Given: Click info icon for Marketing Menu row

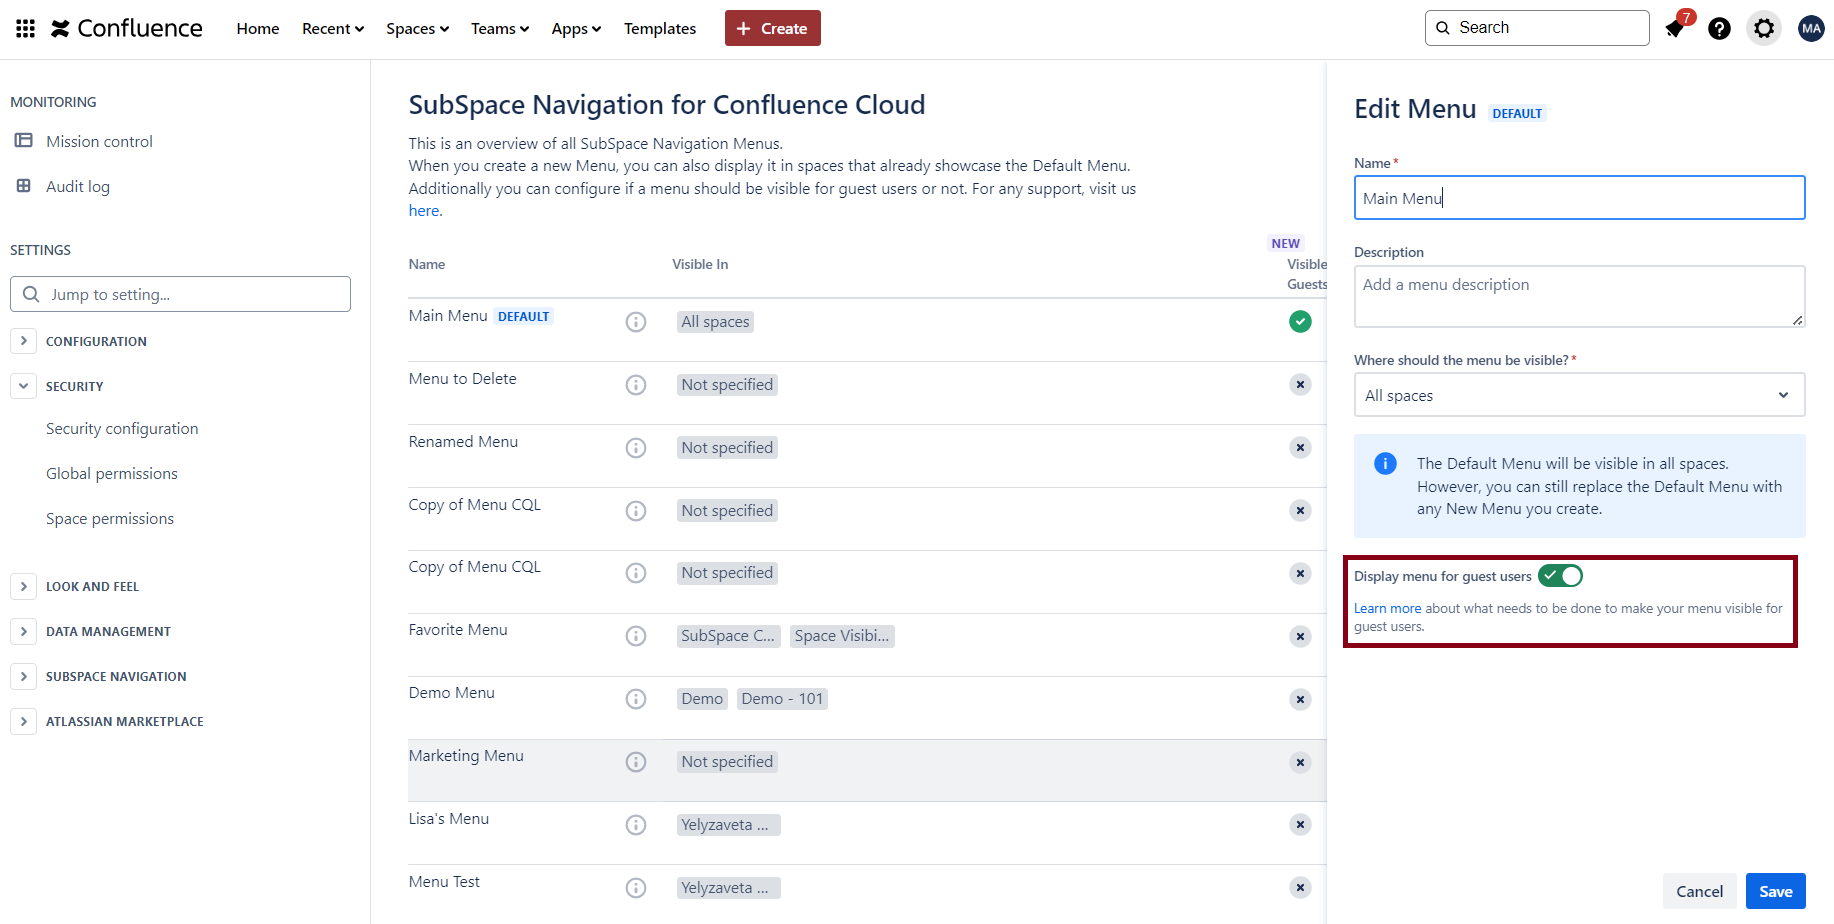Looking at the screenshot, I should point(636,762).
